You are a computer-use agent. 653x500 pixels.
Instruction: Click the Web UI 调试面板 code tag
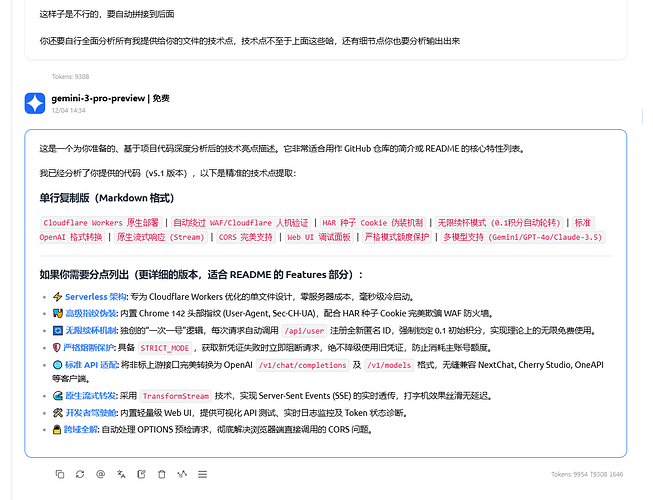pos(319,237)
